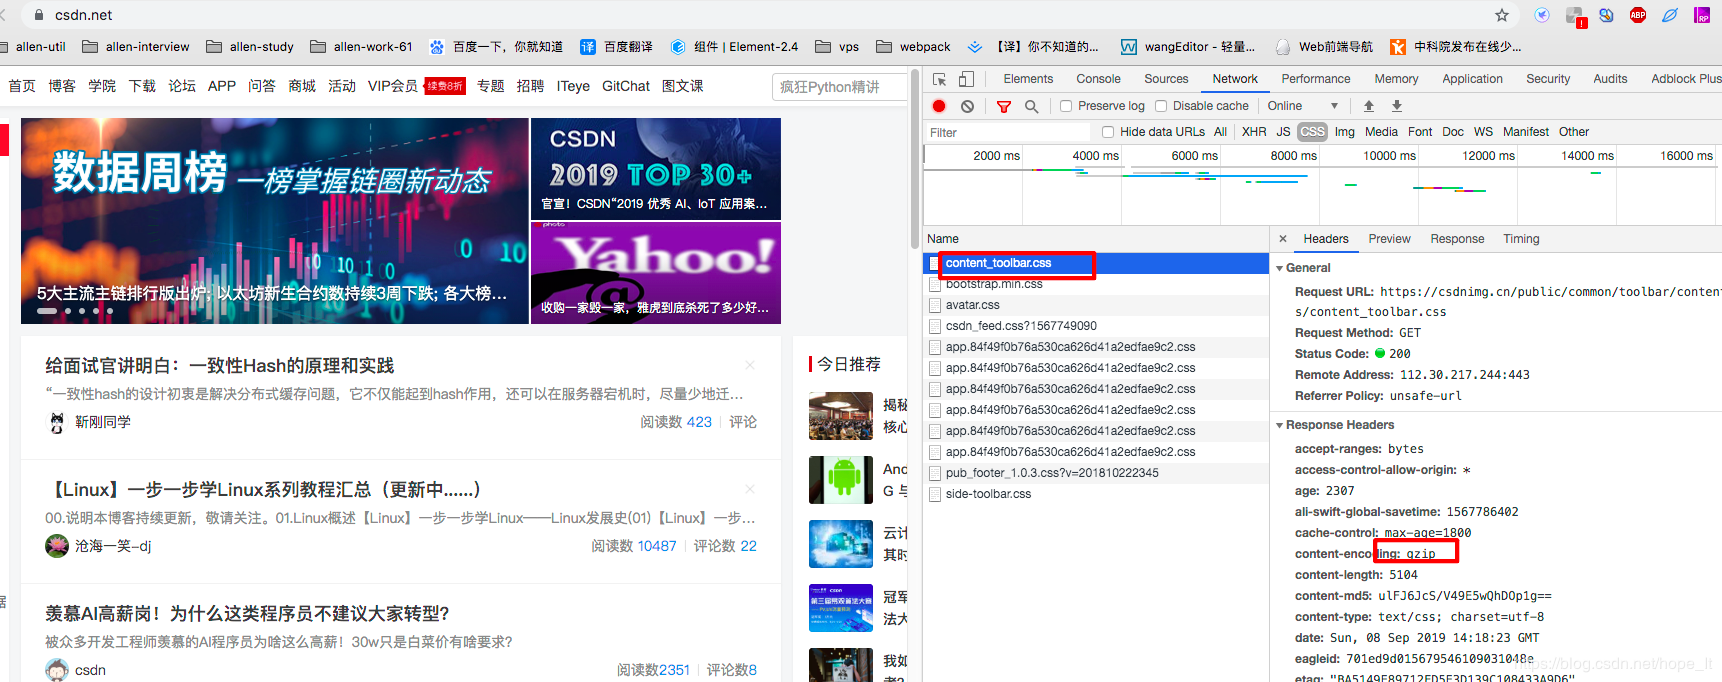Go to 博客 in the site navigation
Image resolution: width=1722 pixels, height=682 pixels.
tap(62, 86)
